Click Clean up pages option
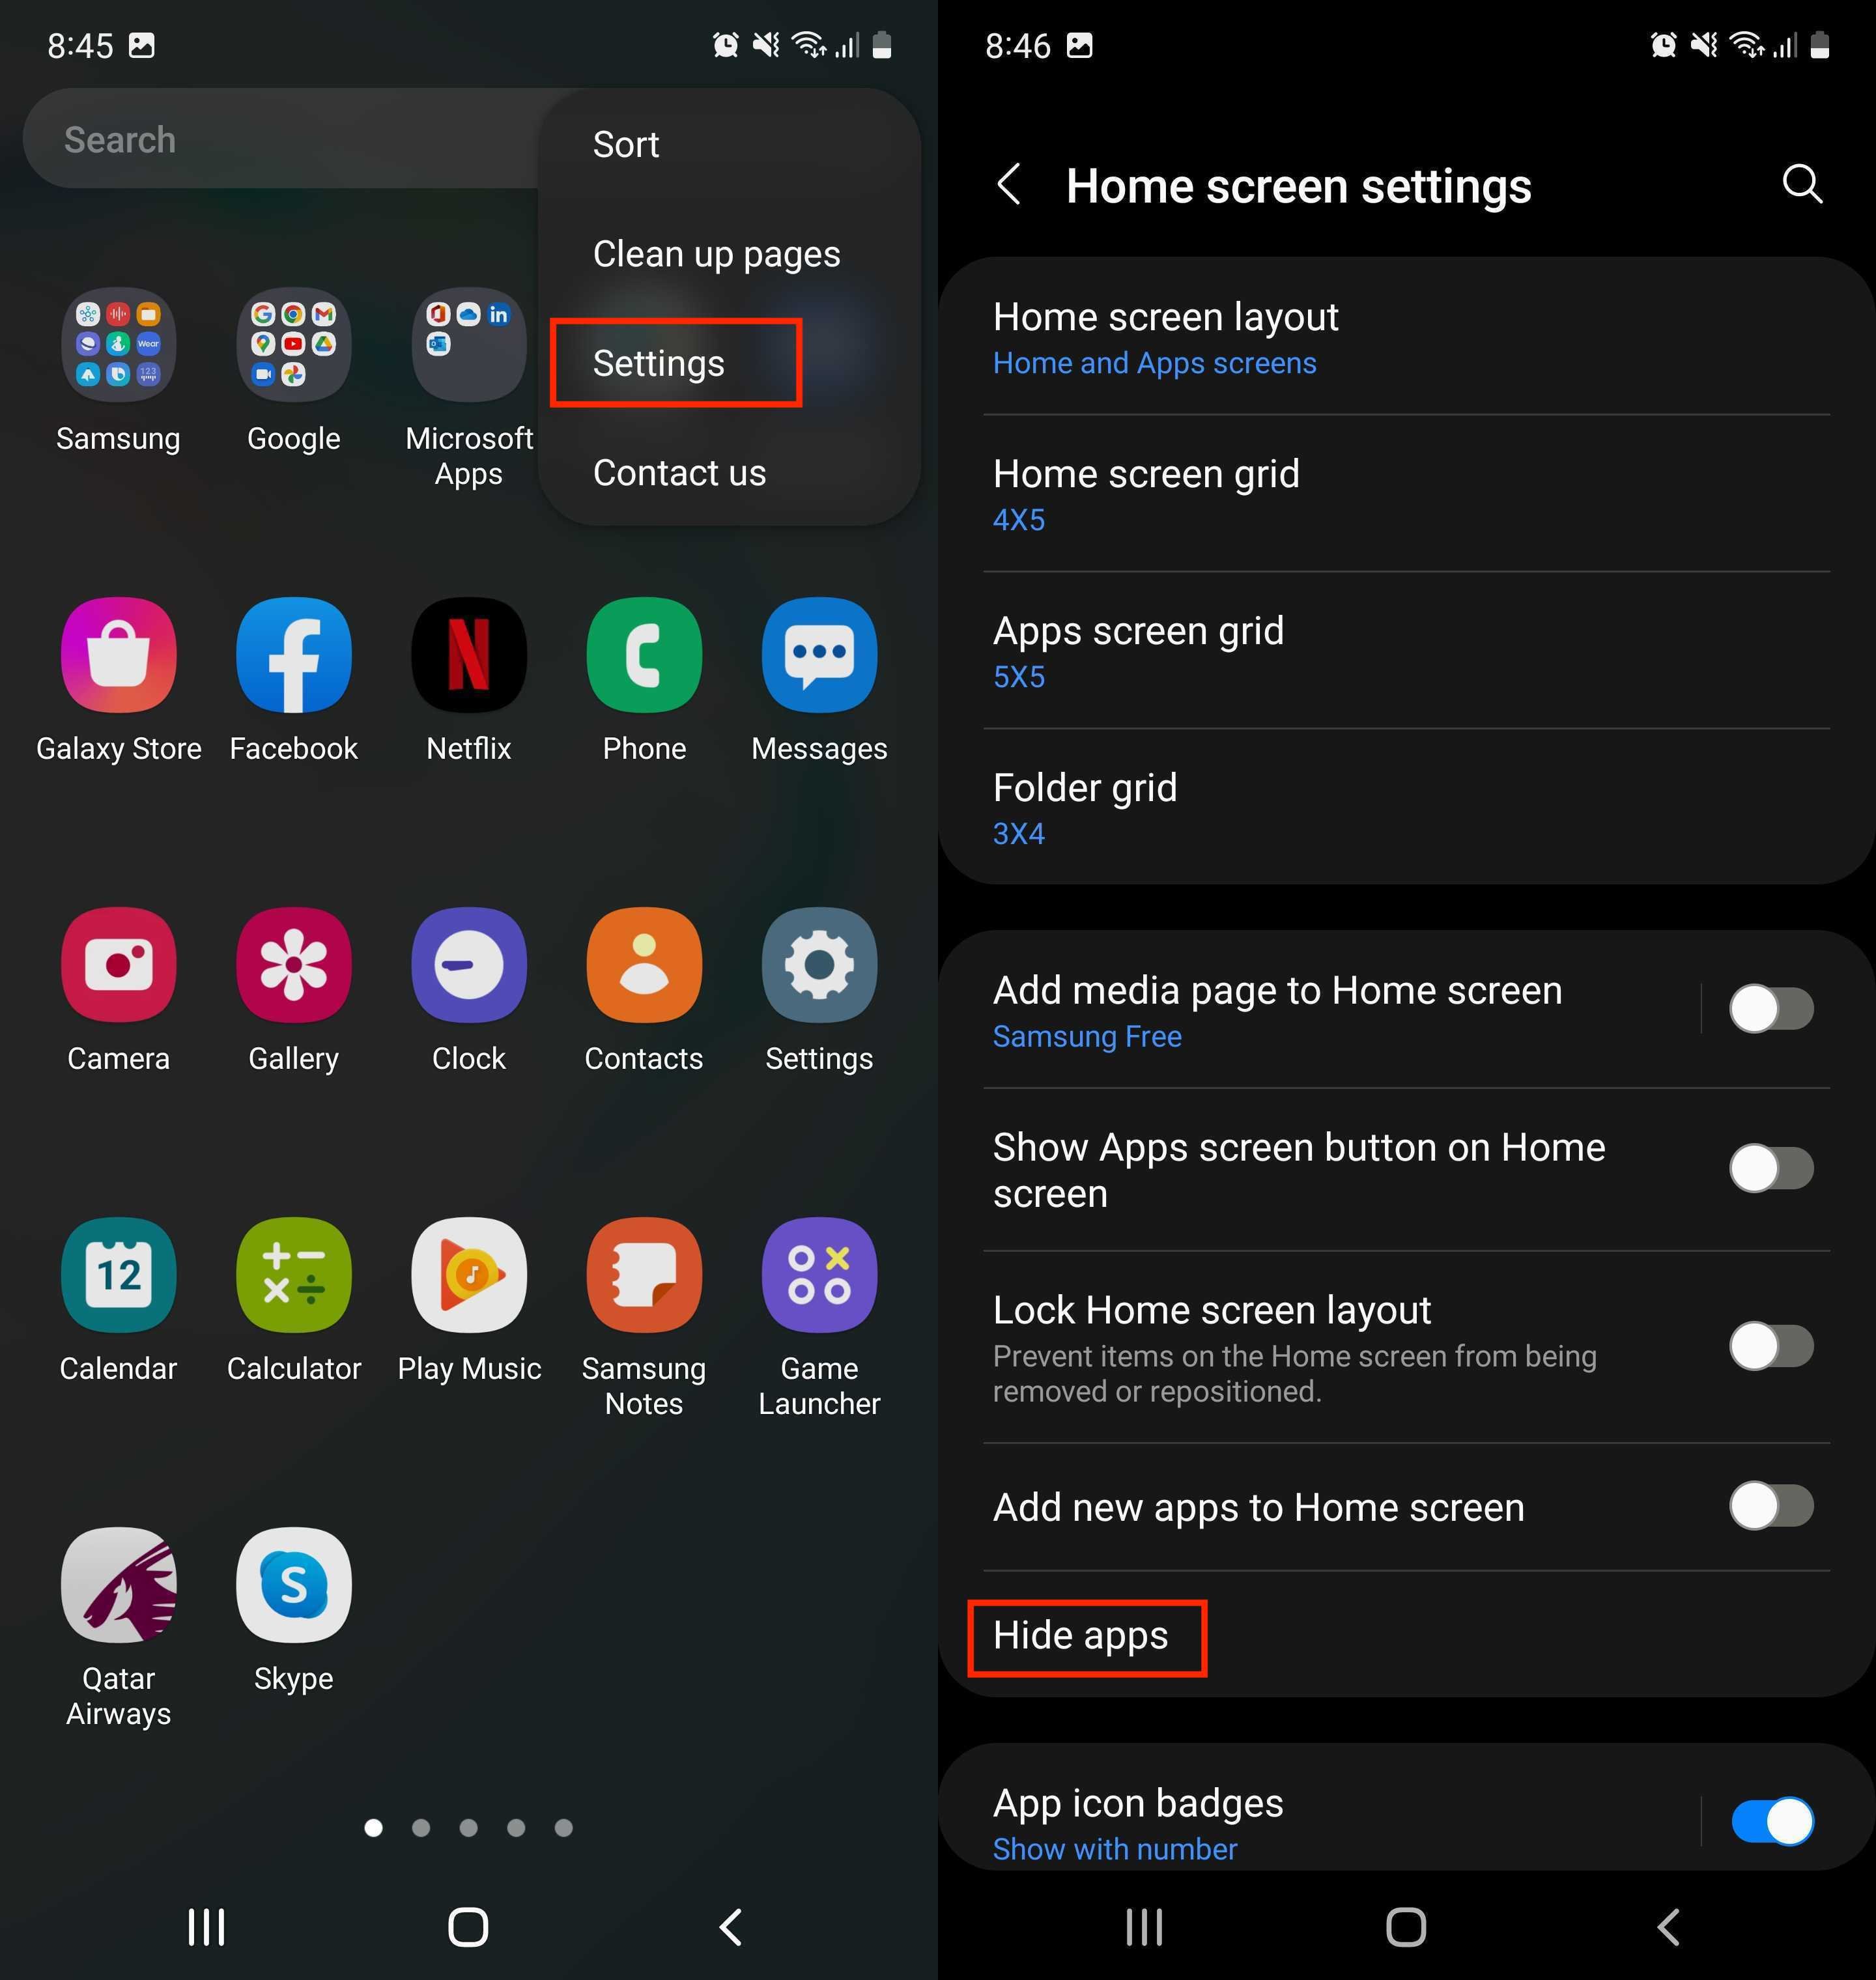Screen dimensions: 1876x1980 (x=716, y=252)
